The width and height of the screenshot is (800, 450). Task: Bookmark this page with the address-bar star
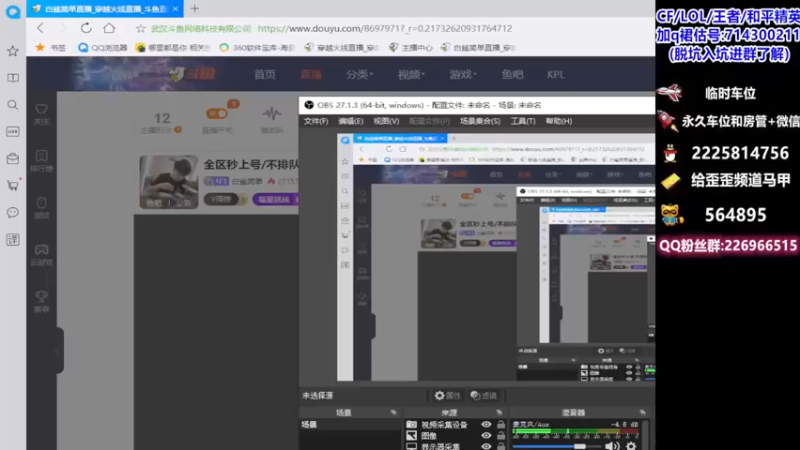[141, 29]
